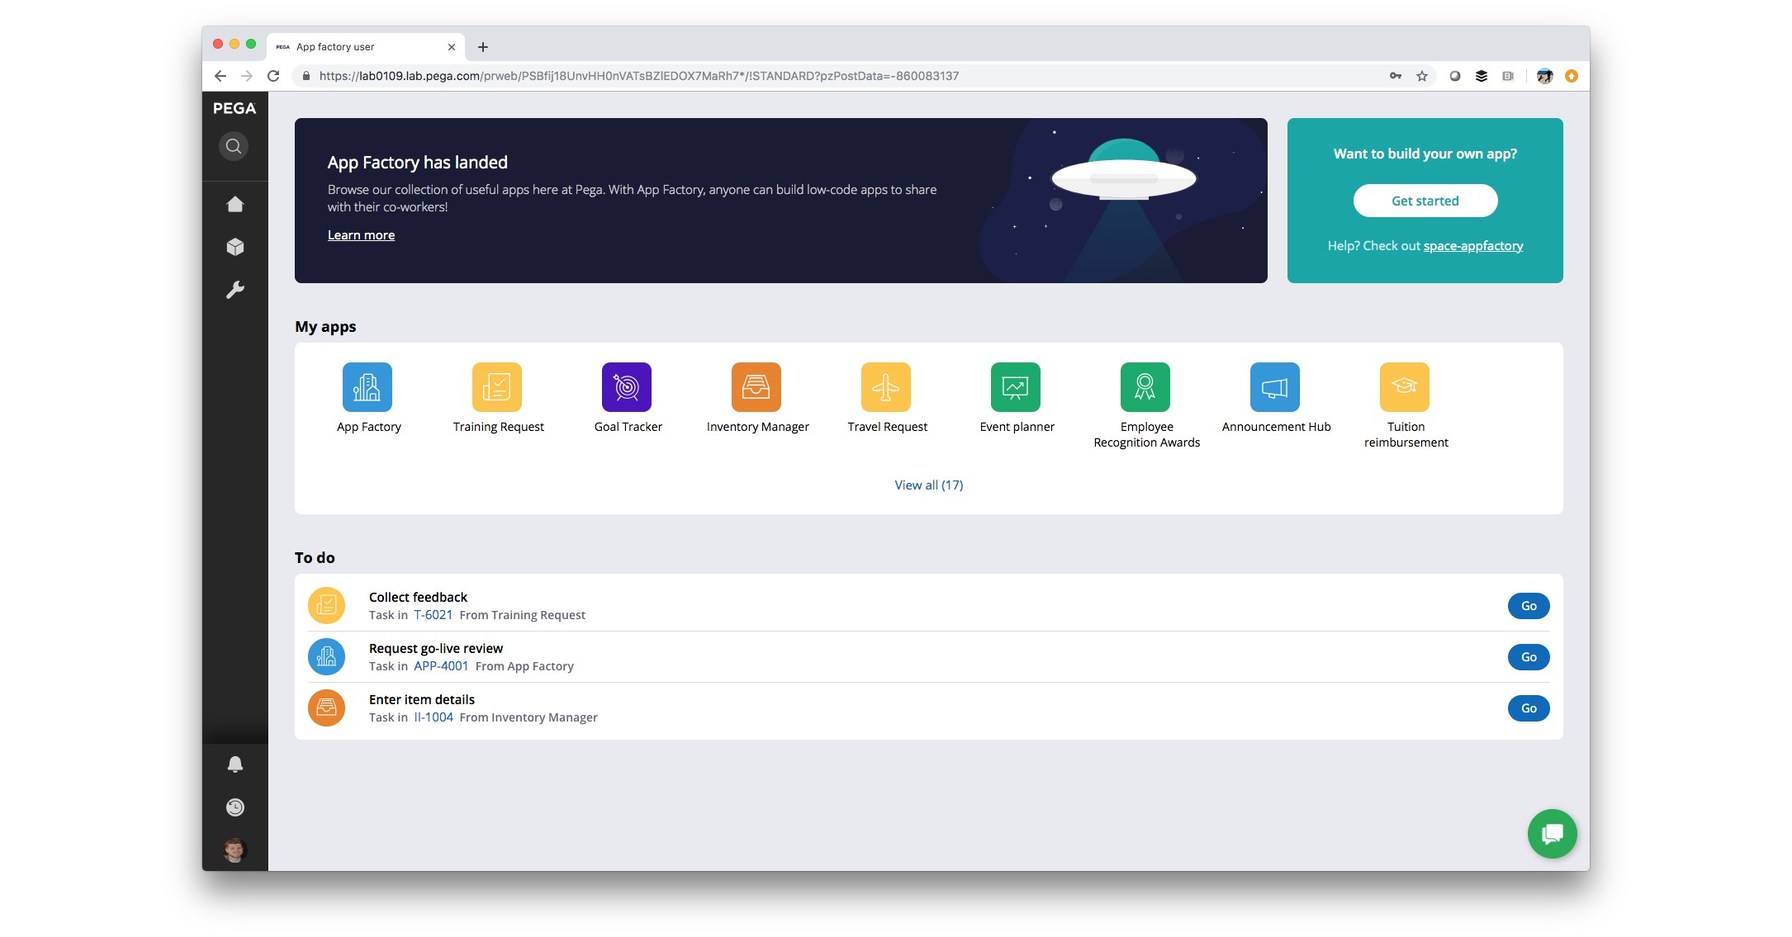
Task: Open the Announcement Hub app
Action: pyautogui.click(x=1275, y=387)
